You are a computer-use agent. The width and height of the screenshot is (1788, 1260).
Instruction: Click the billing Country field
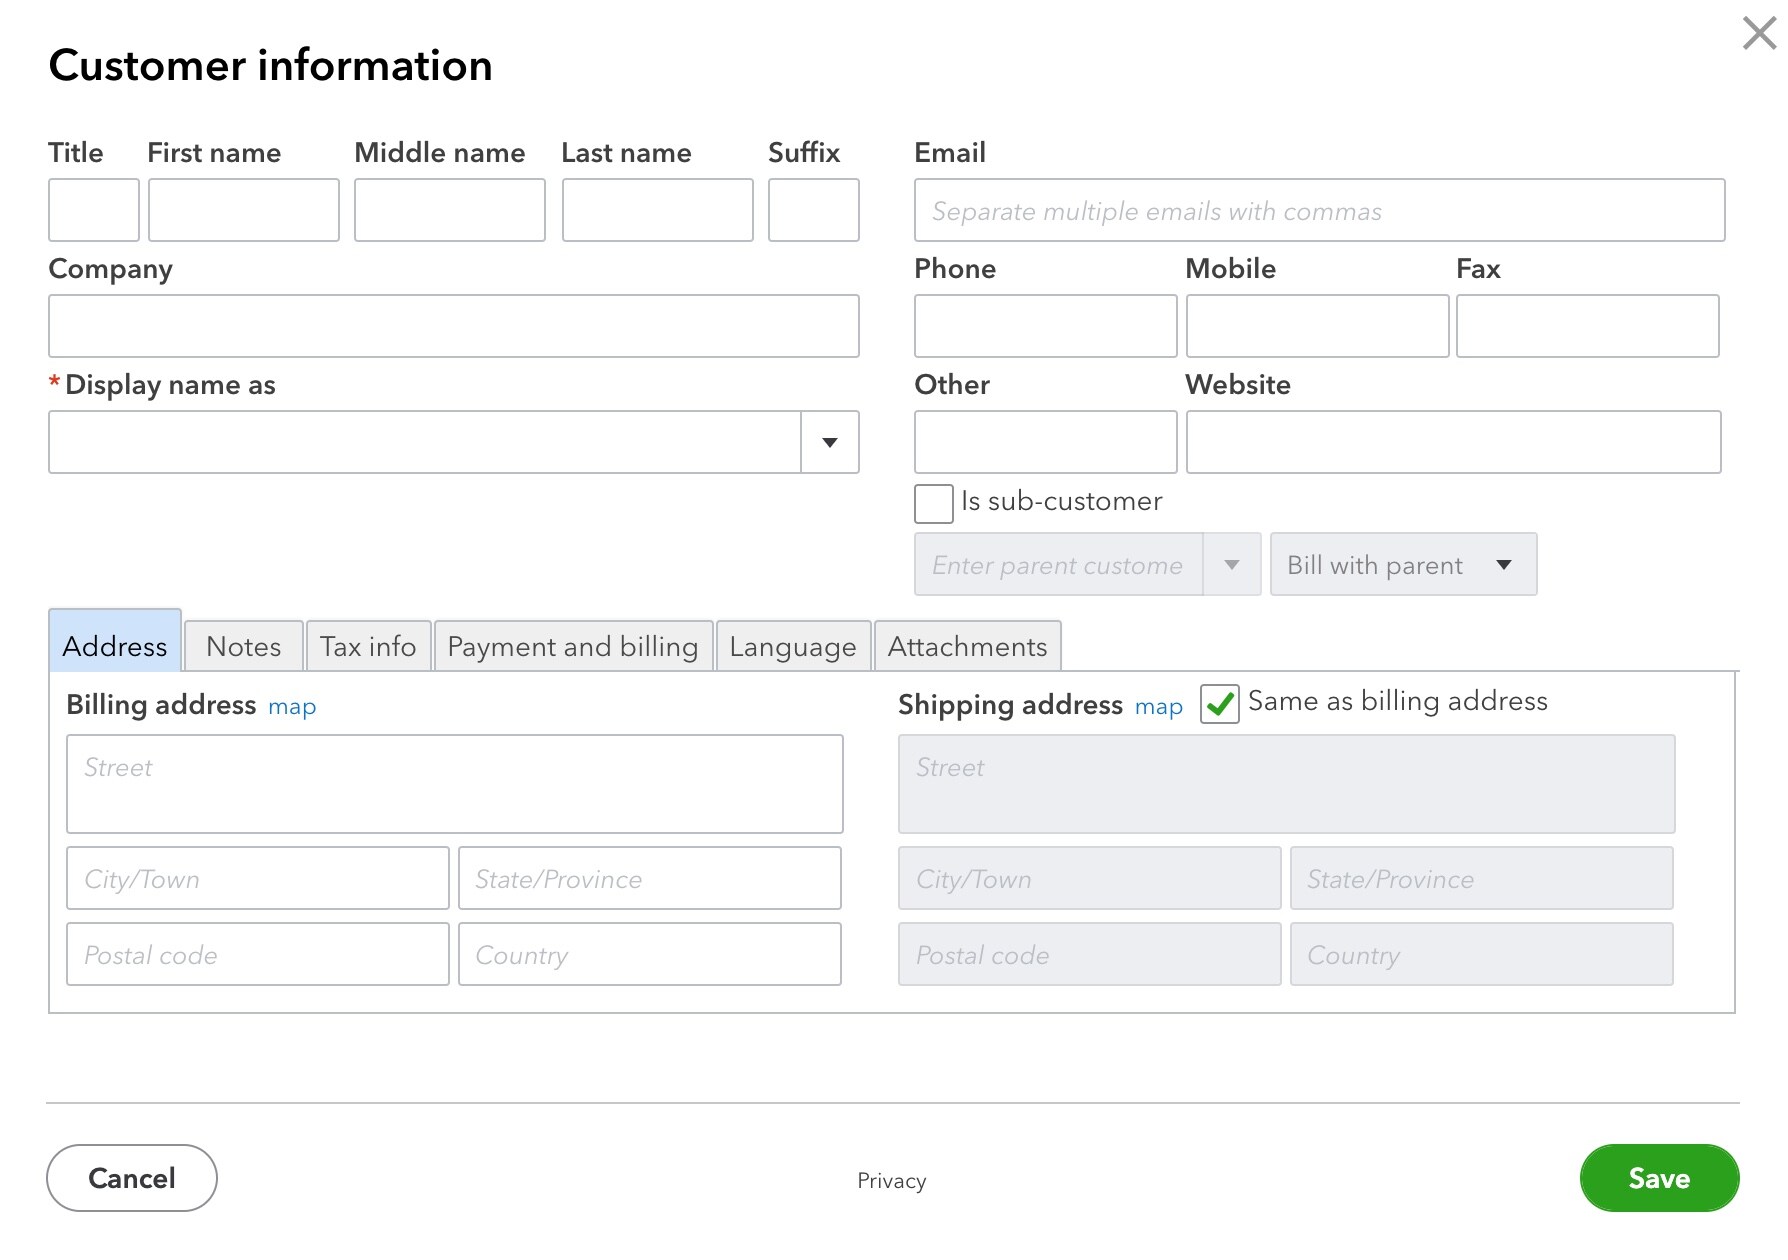tap(650, 954)
